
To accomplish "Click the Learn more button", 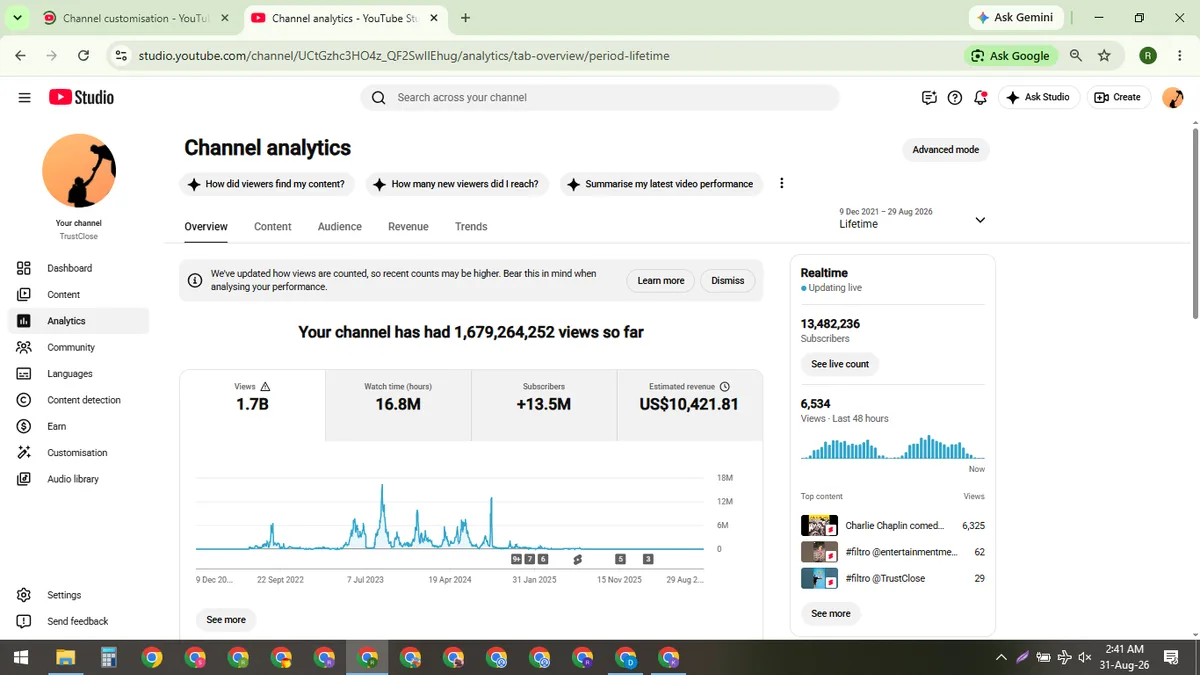I will 661,281.
